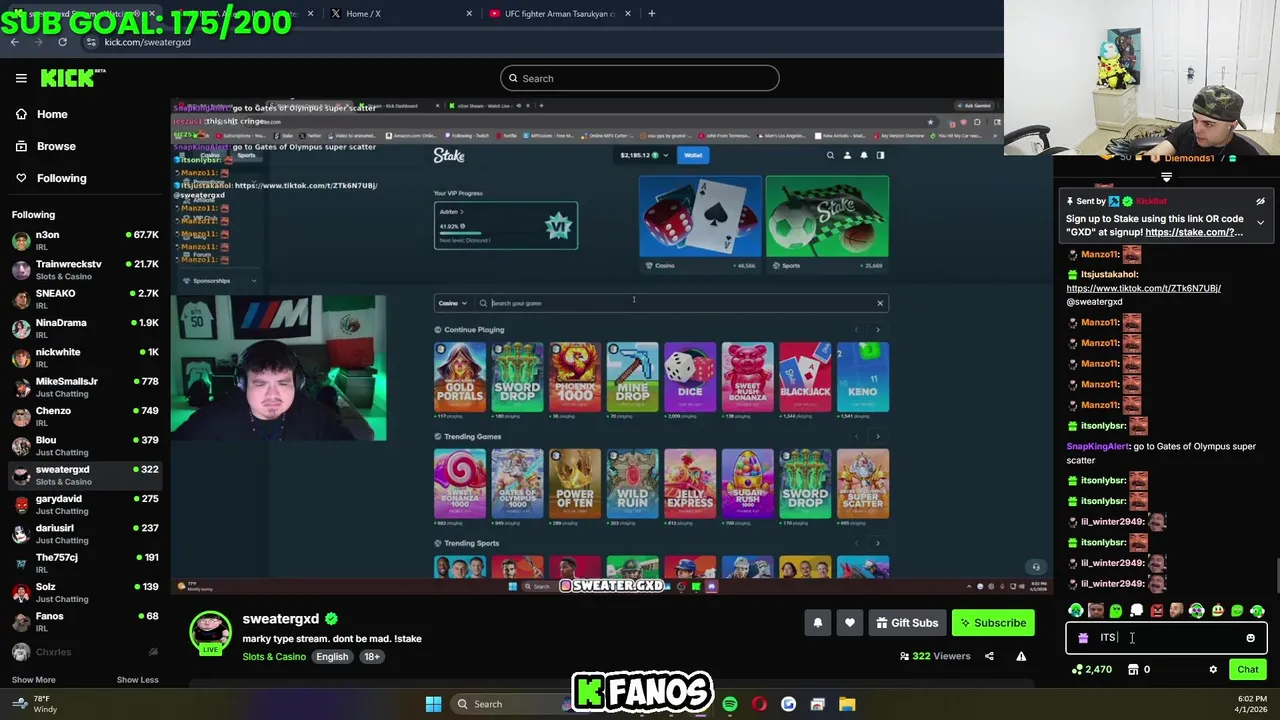
Task: Open Chenzo channel in Following list
Action: point(85,416)
